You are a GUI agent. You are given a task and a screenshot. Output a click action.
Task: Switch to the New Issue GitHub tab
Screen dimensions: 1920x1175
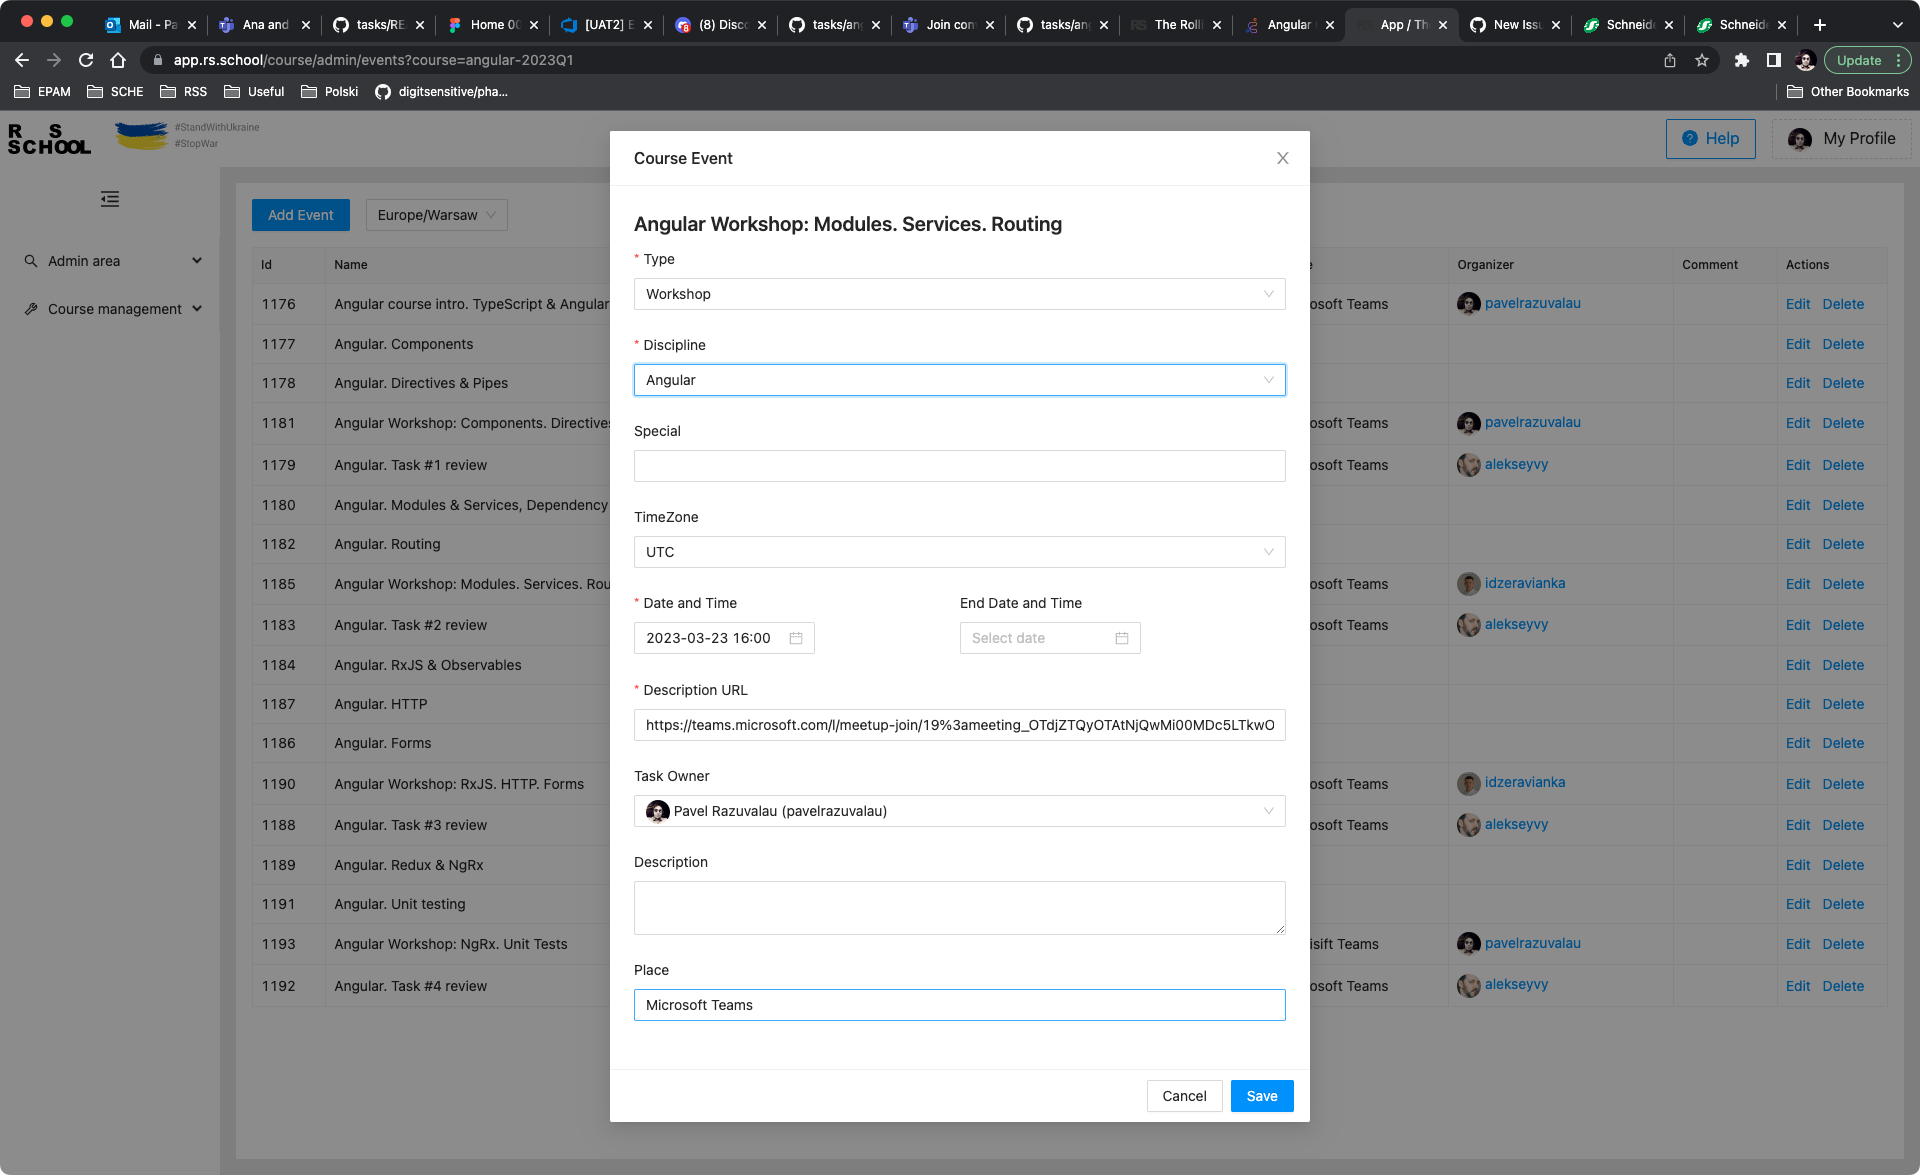point(1515,24)
